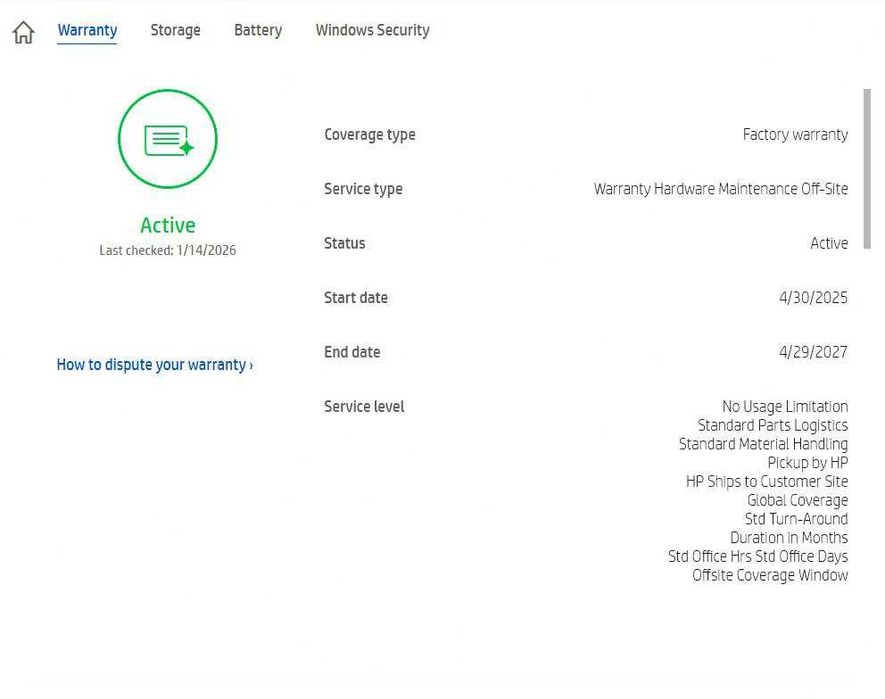Select Last checked: 1/14/2026 text

point(168,250)
